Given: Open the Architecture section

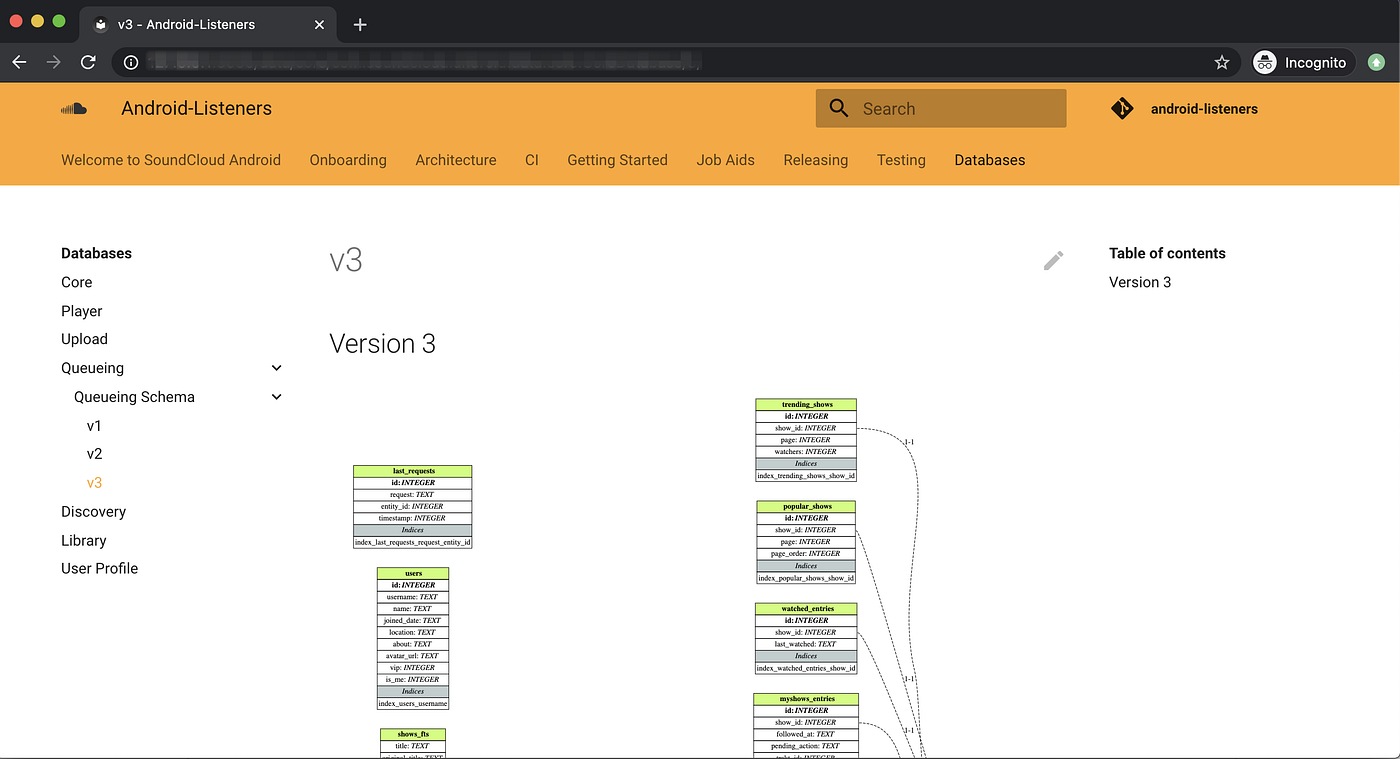Looking at the screenshot, I should (x=455, y=160).
